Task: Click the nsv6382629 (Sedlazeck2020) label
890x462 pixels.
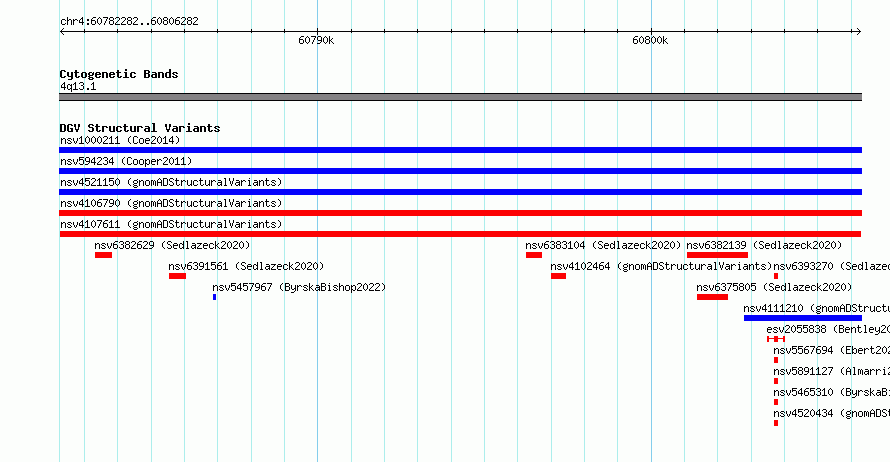Action: 172,245
